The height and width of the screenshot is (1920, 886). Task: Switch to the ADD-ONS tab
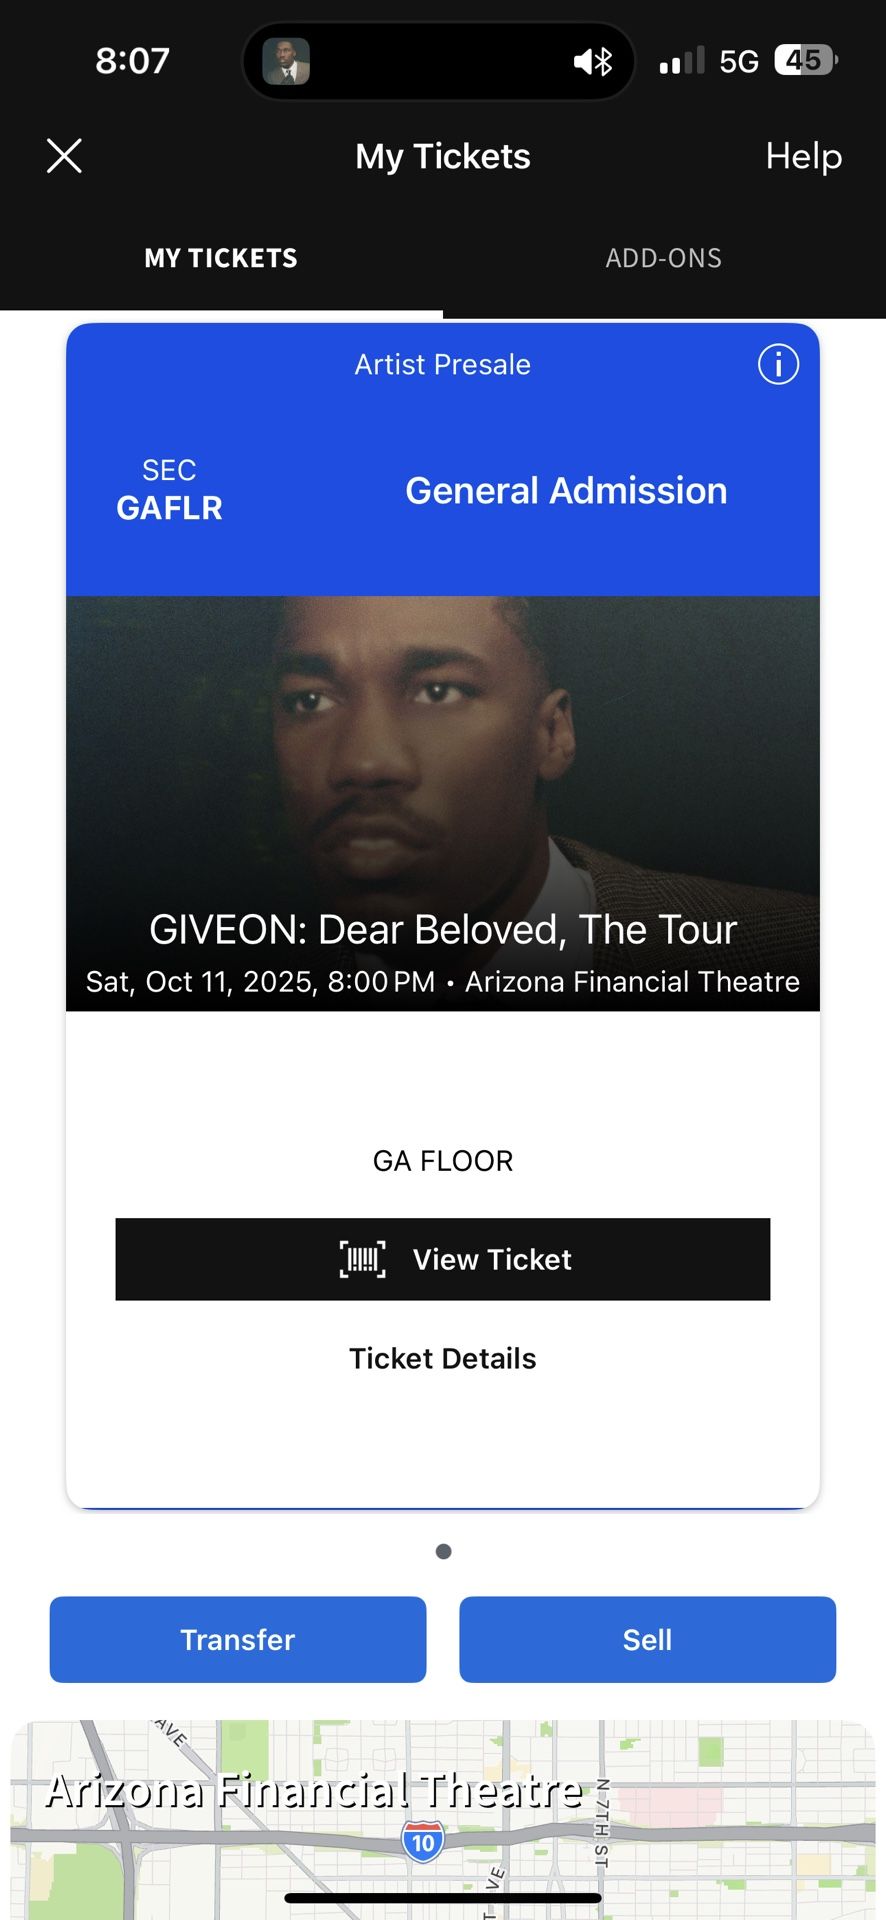point(664,258)
